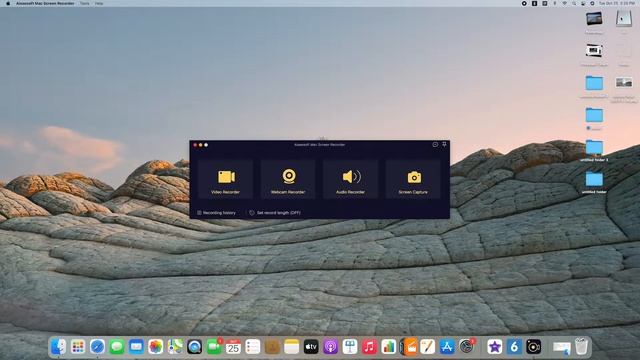Select the hard drive icon on desktop
Screen dimensions: 640x360
click(x=624, y=19)
